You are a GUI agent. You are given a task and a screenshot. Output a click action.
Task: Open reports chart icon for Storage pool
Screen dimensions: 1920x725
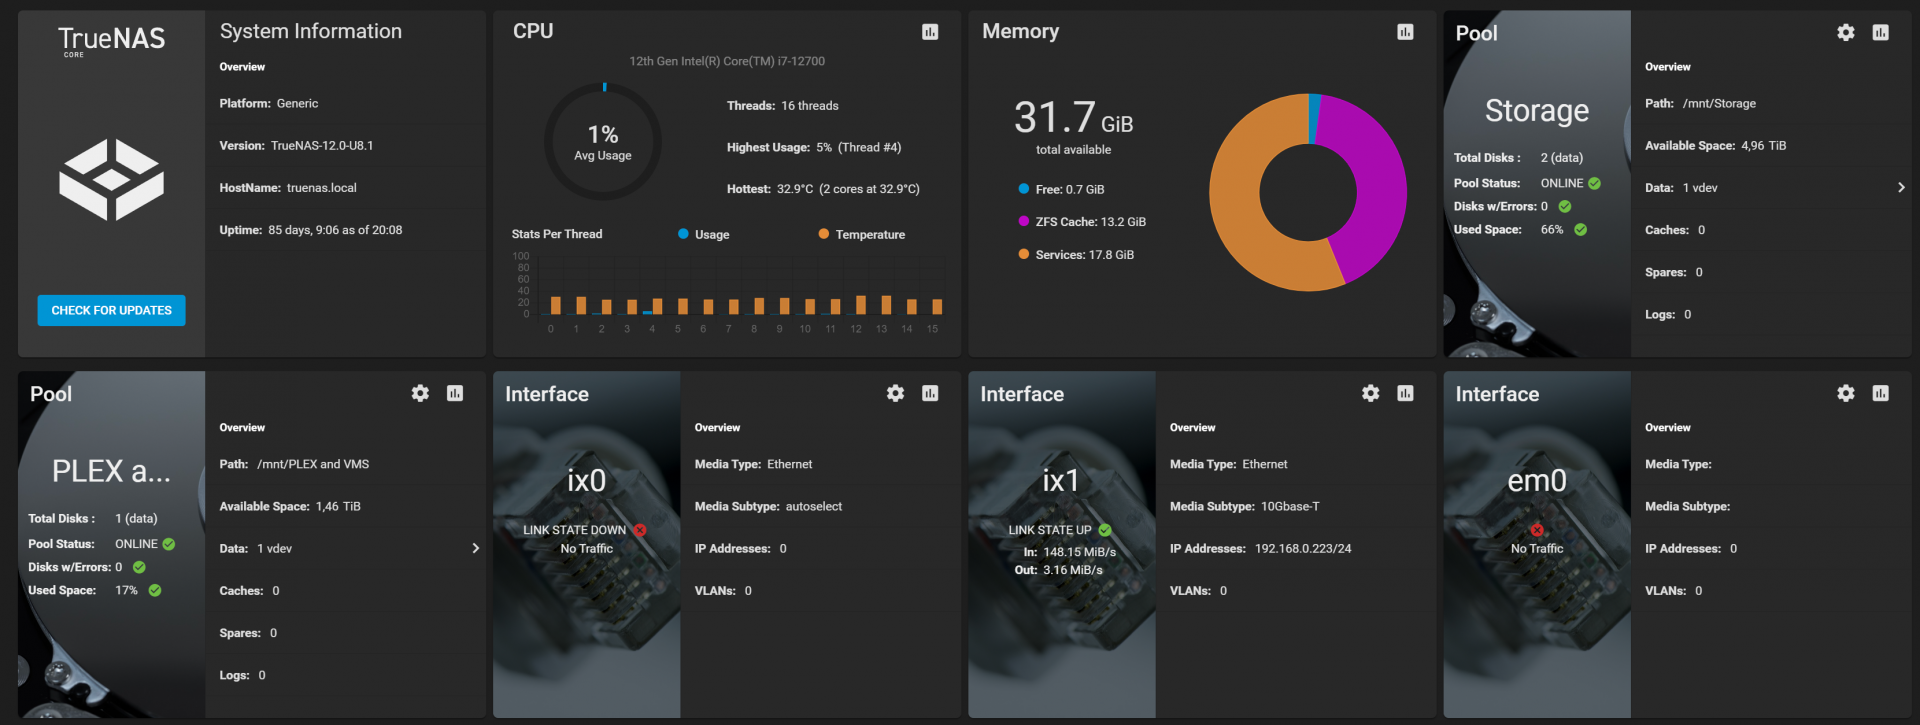tap(1881, 32)
